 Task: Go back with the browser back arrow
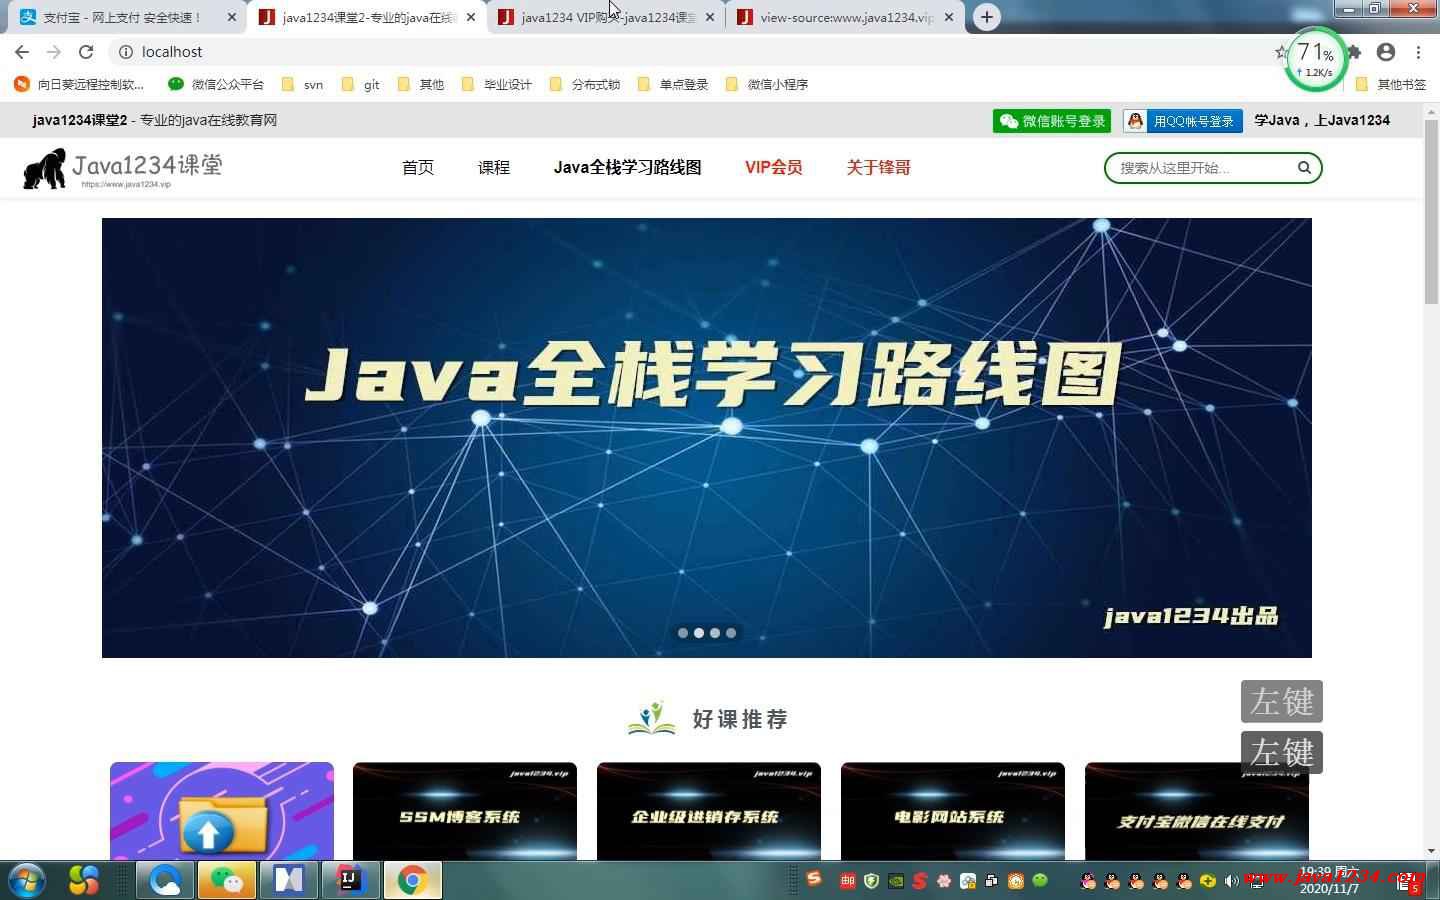point(22,52)
